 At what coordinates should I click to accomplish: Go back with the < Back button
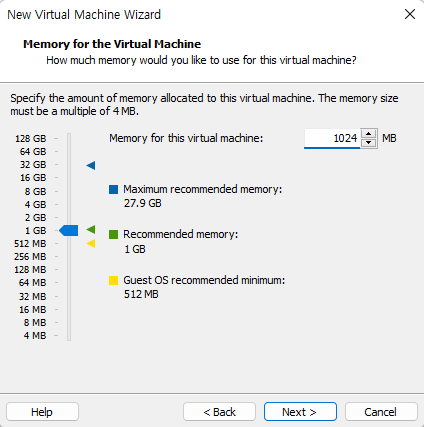tap(219, 412)
